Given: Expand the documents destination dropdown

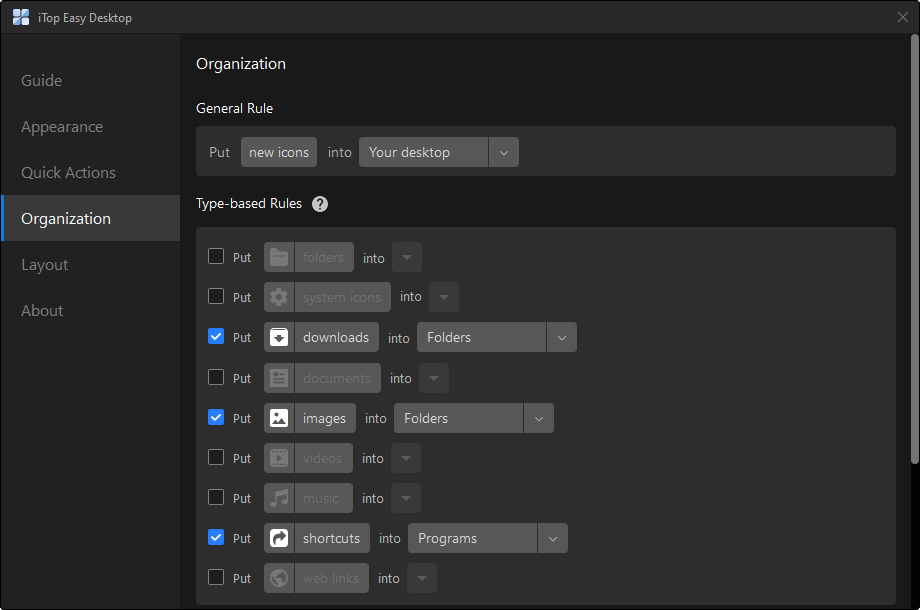Looking at the screenshot, I should pos(434,378).
